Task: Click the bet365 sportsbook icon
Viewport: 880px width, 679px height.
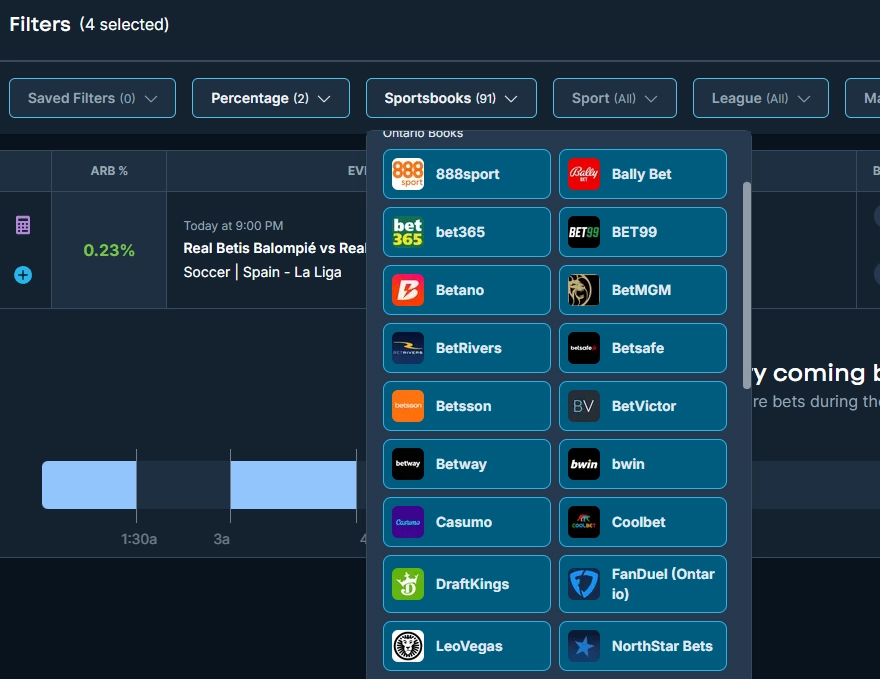Action: (408, 232)
